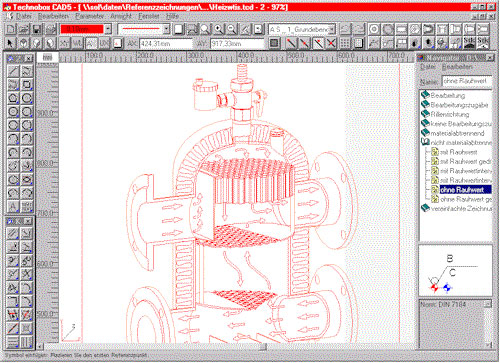Open the Fenster menu
This screenshot has width=500, height=363.
(149, 16)
